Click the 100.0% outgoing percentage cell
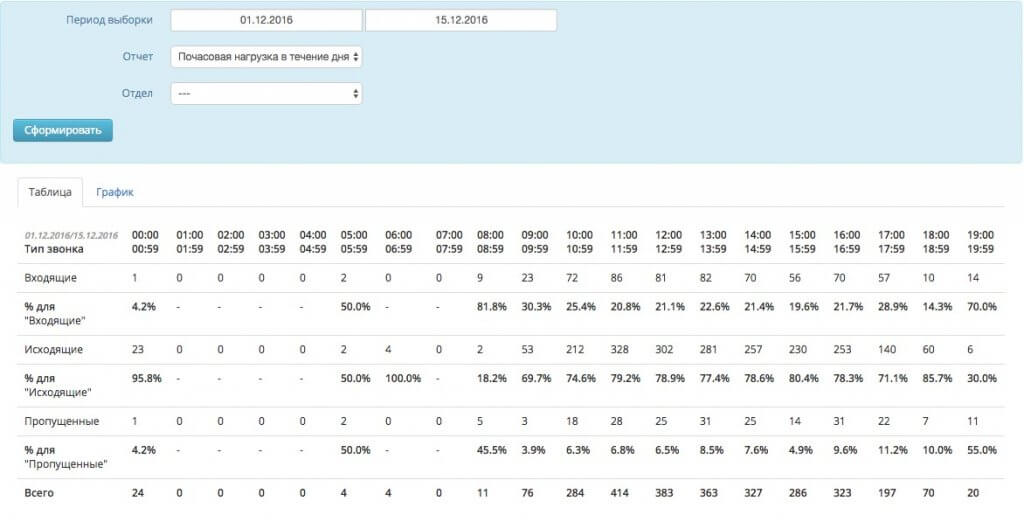Image resolution: width=1024 pixels, height=529 pixels. tap(404, 378)
